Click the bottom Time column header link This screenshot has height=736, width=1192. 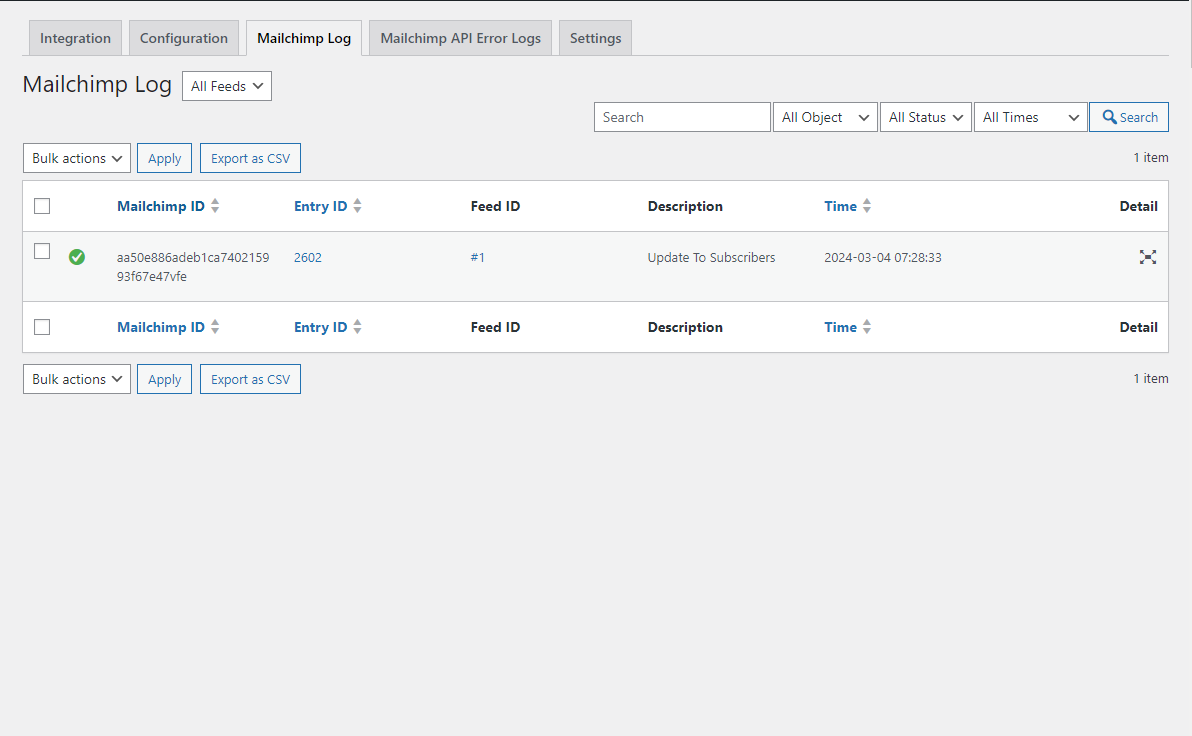pos(840,327)
